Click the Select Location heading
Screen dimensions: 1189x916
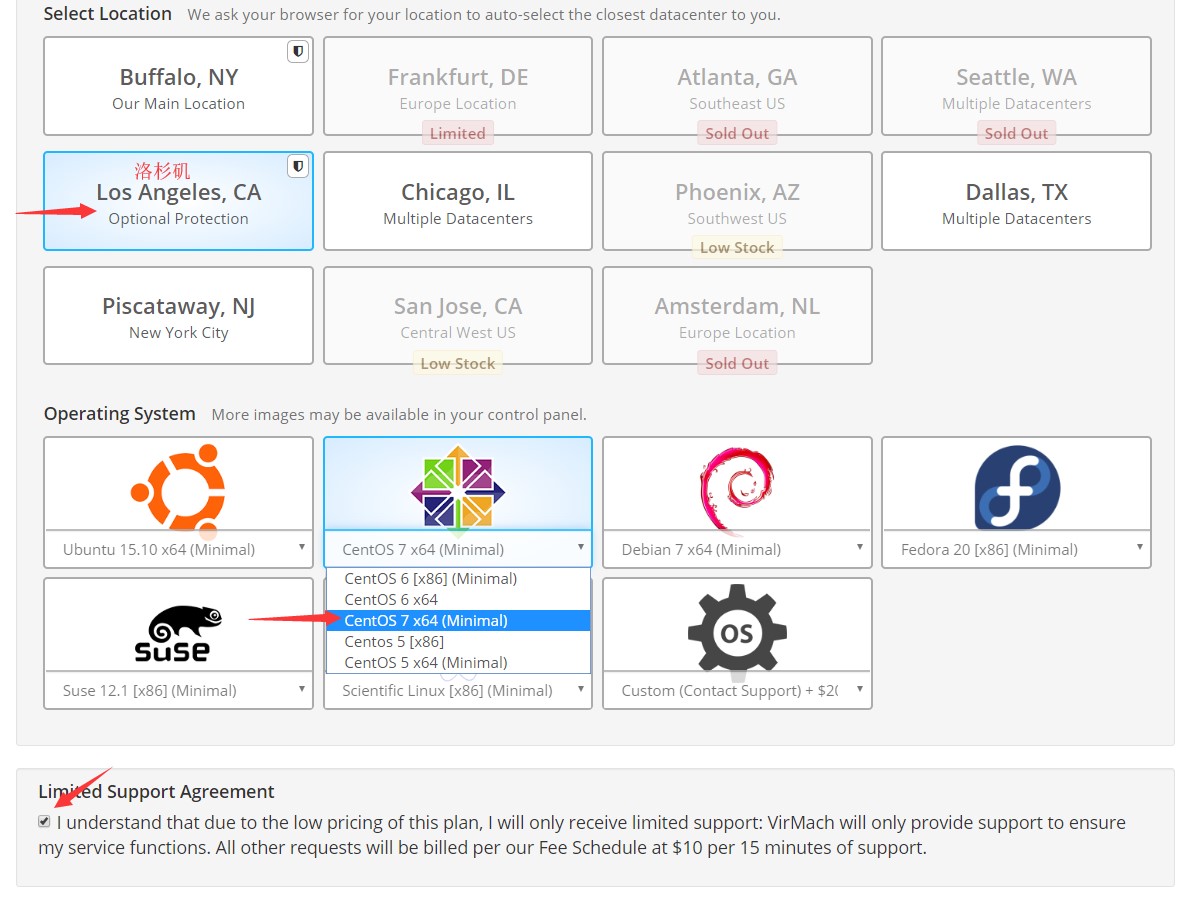click(108, 14)
